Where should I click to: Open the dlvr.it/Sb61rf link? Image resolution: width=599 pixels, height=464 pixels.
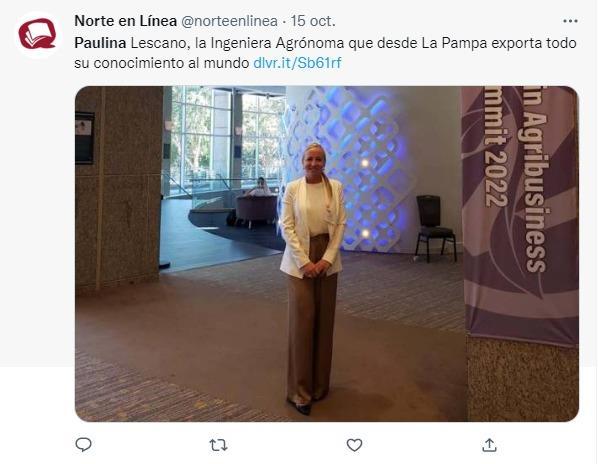pyautogui.click(x=297, y=63)
